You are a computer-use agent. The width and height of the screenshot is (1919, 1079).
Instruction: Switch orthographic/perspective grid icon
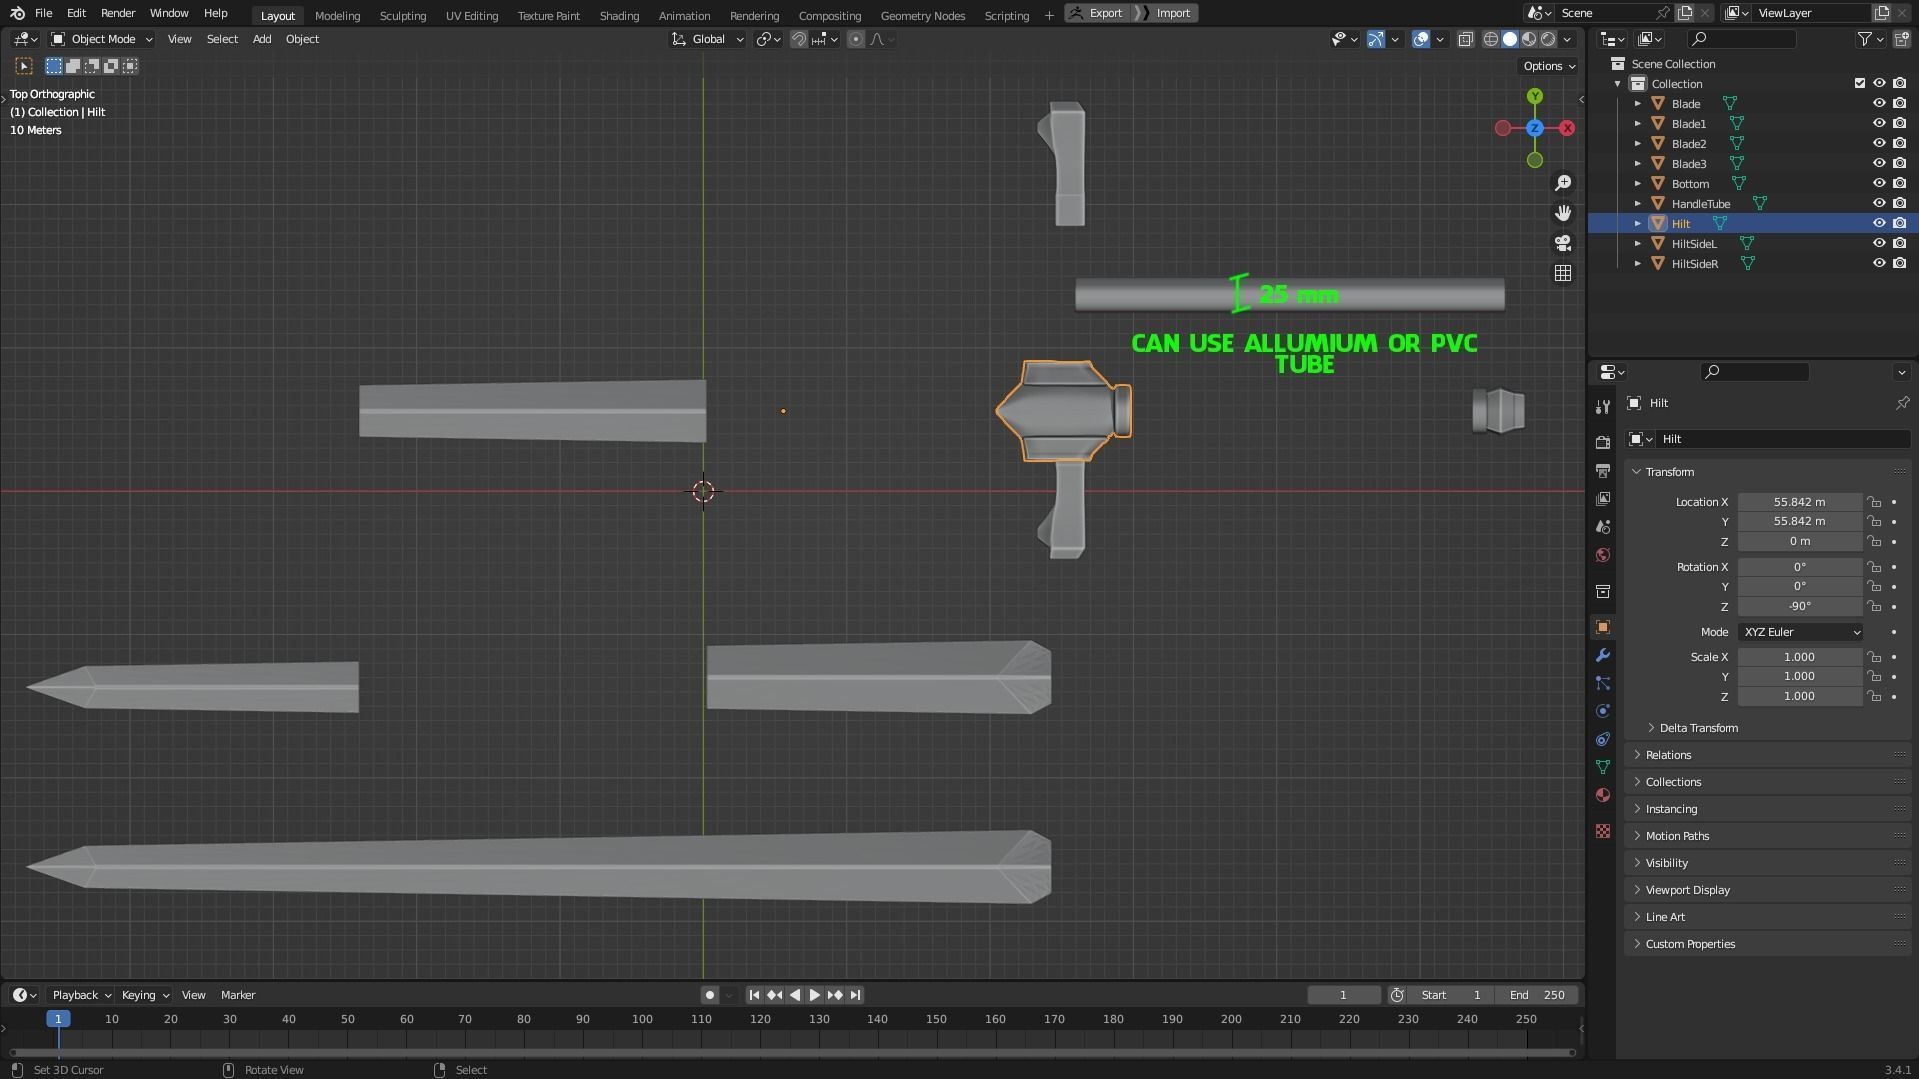(1563, 273)
